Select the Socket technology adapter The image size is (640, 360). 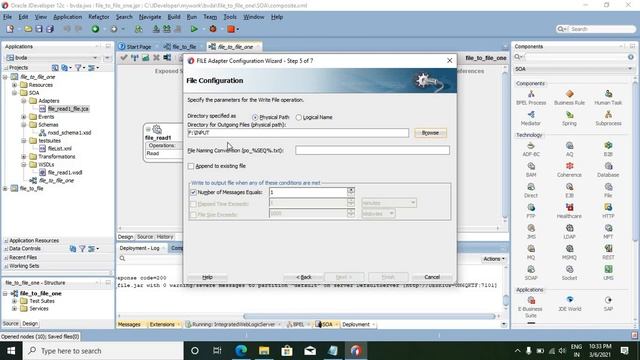point(569,273)
